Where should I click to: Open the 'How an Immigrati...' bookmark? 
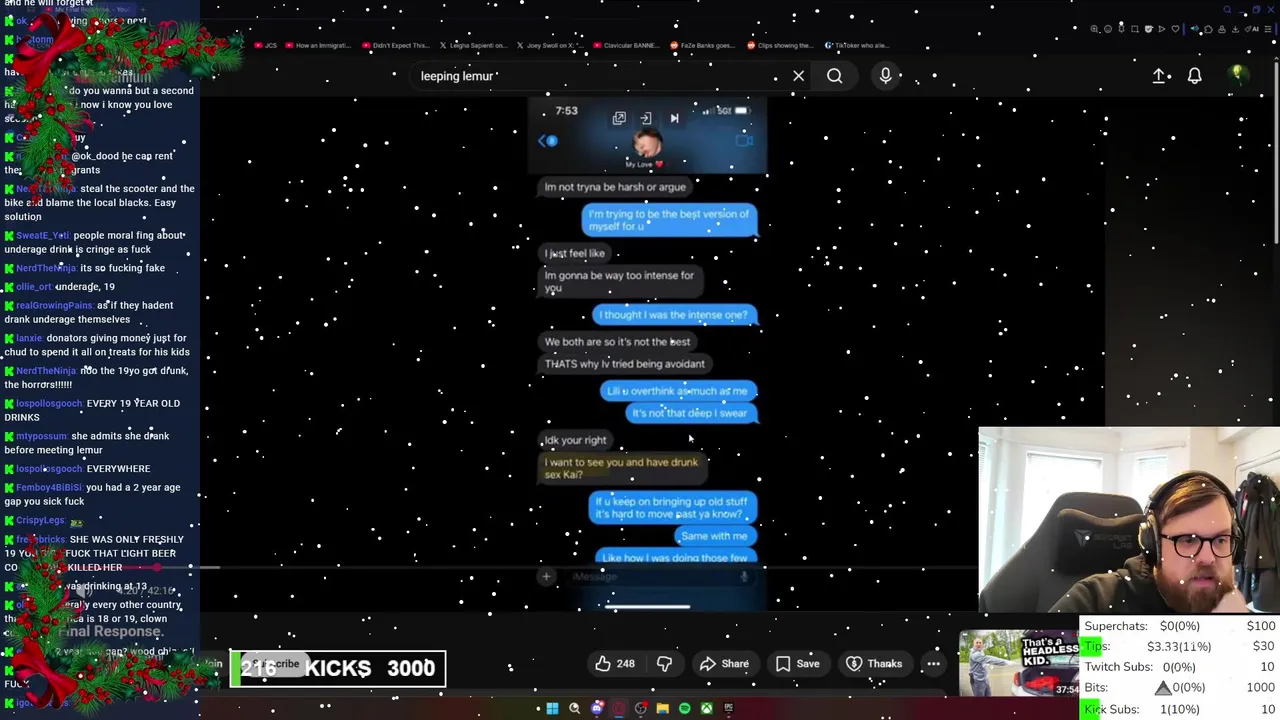coord(320,45)
